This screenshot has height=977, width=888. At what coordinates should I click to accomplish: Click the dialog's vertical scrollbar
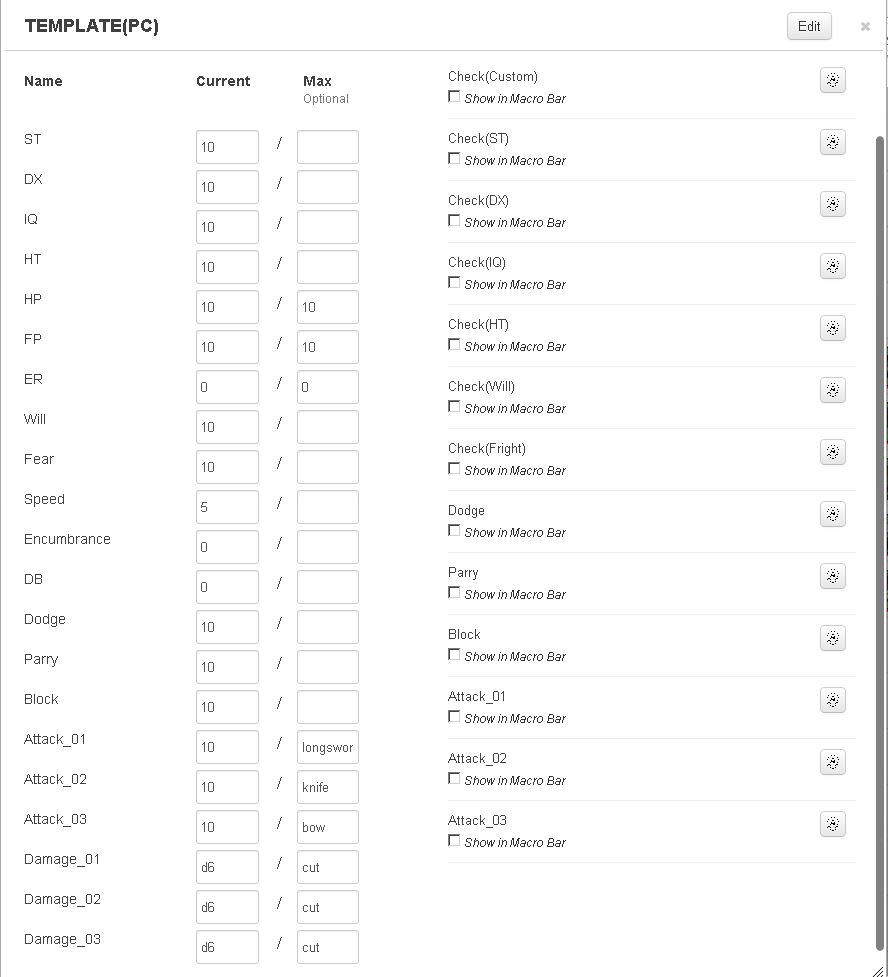point(880,500)
